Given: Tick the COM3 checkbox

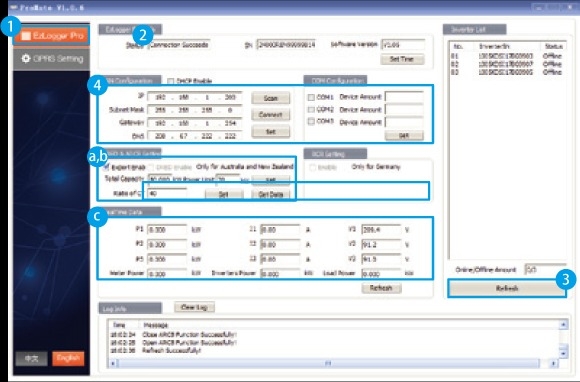Looking at the screenshot, I should coord(311,121).
